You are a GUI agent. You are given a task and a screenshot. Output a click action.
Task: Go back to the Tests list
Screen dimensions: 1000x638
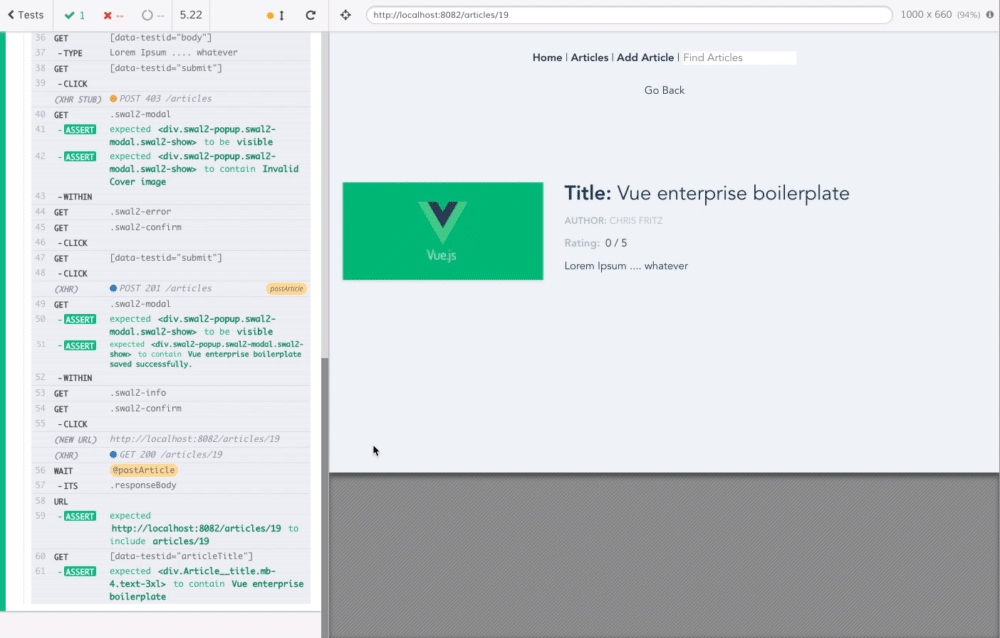26,15
